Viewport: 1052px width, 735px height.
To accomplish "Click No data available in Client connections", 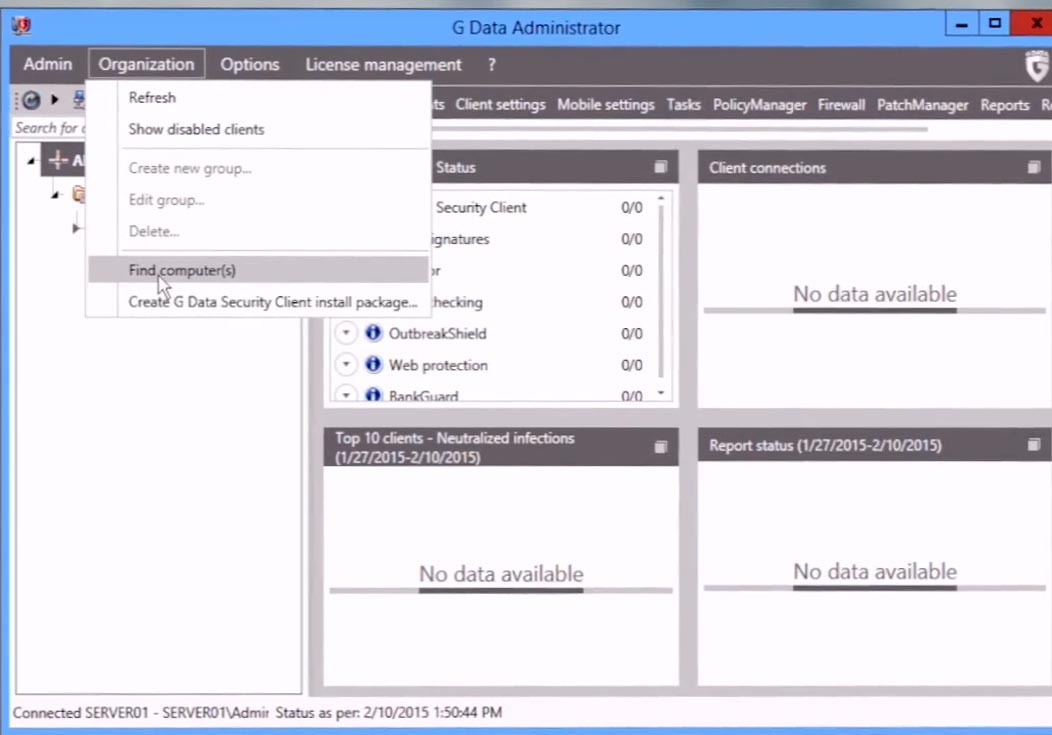I will tap(875, 293).
